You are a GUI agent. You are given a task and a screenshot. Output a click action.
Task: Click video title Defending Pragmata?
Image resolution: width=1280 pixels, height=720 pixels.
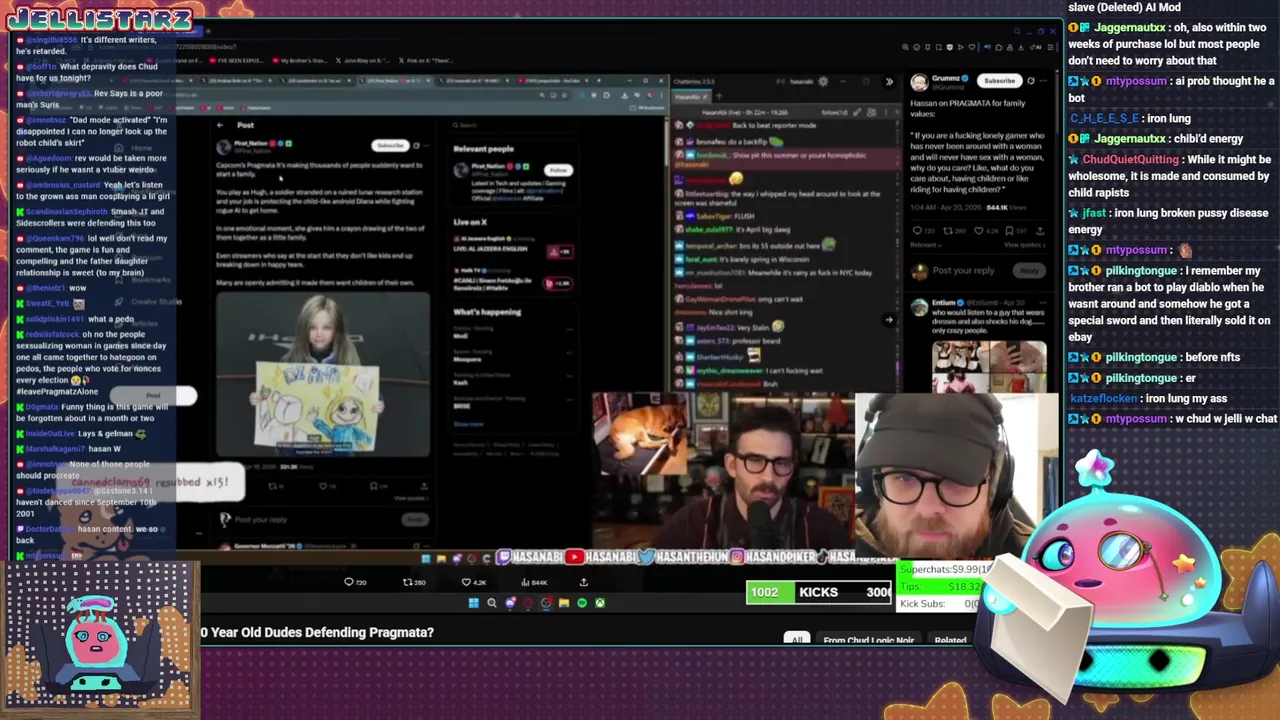(317, 632)
